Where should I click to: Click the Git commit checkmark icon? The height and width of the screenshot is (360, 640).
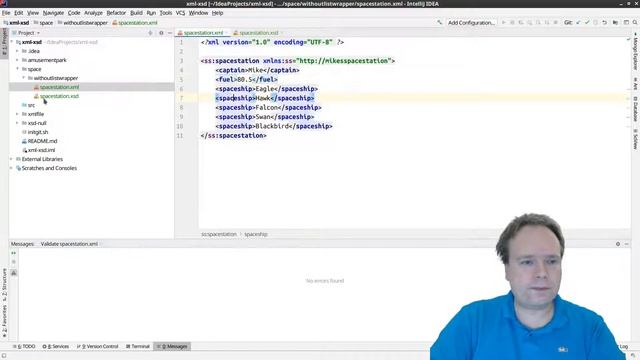pos(587,22)
